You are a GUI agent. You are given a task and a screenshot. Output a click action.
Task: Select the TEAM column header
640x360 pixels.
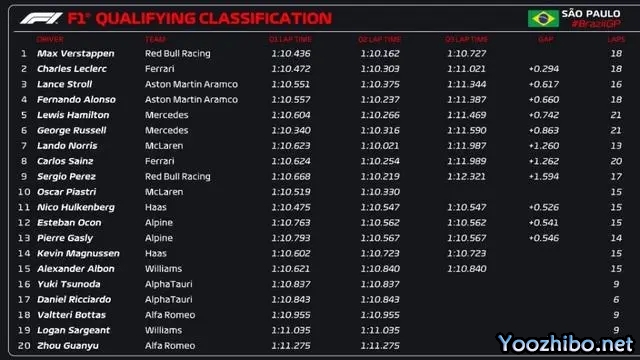pos(155,40)
